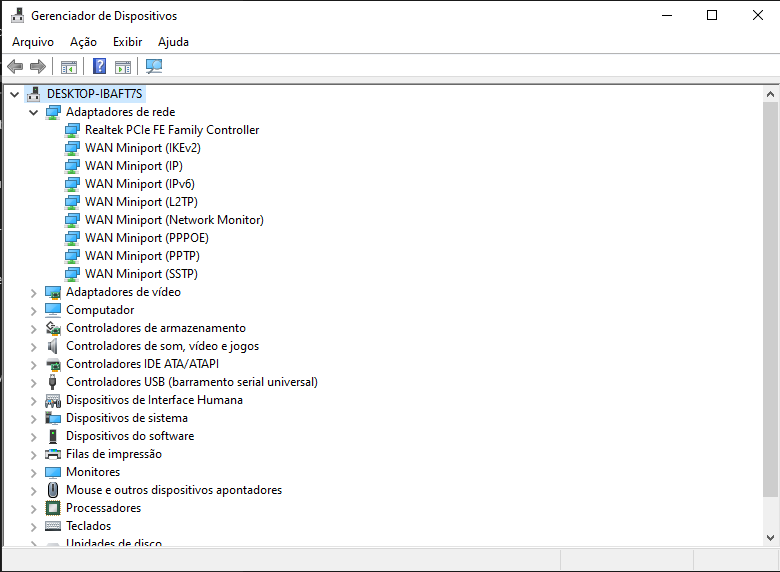Select WAN Miniport (Network Monitor) entry
The width and height of the screenshot is (780, 572).
[x=174, y=220]
